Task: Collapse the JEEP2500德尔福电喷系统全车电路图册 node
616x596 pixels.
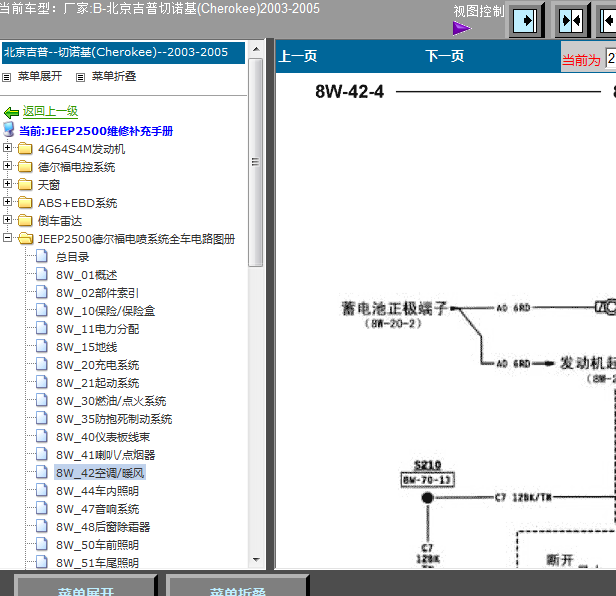Action: click(x=7, y=238)
